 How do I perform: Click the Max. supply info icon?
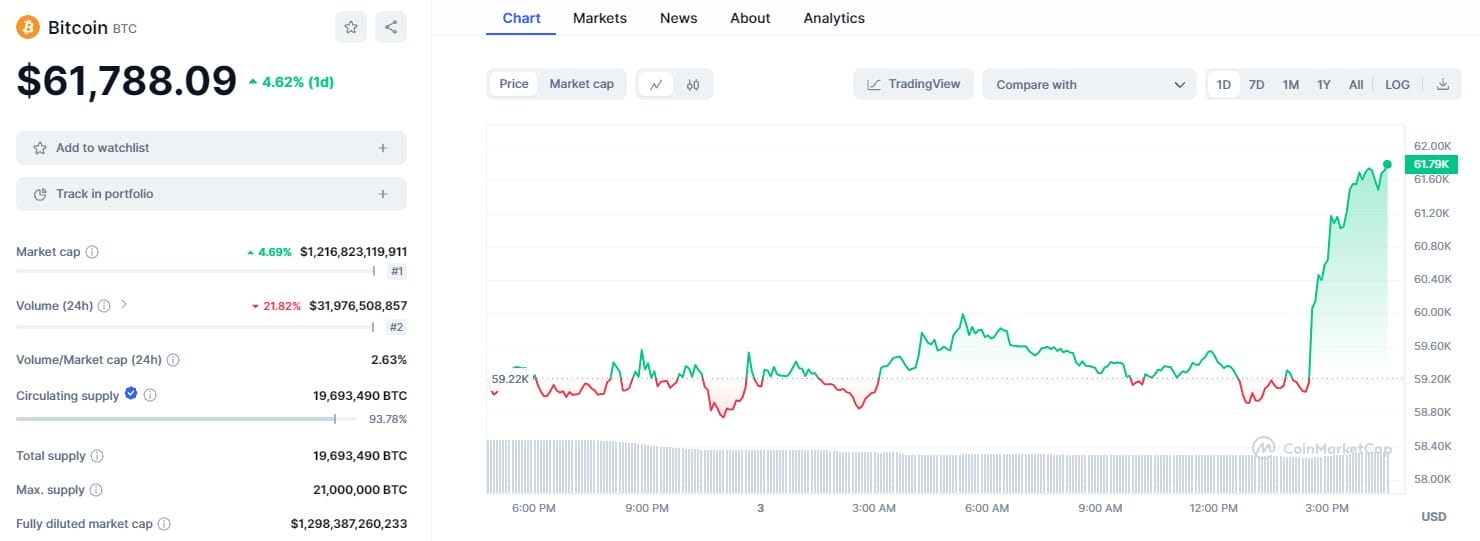tap(96, 490)
